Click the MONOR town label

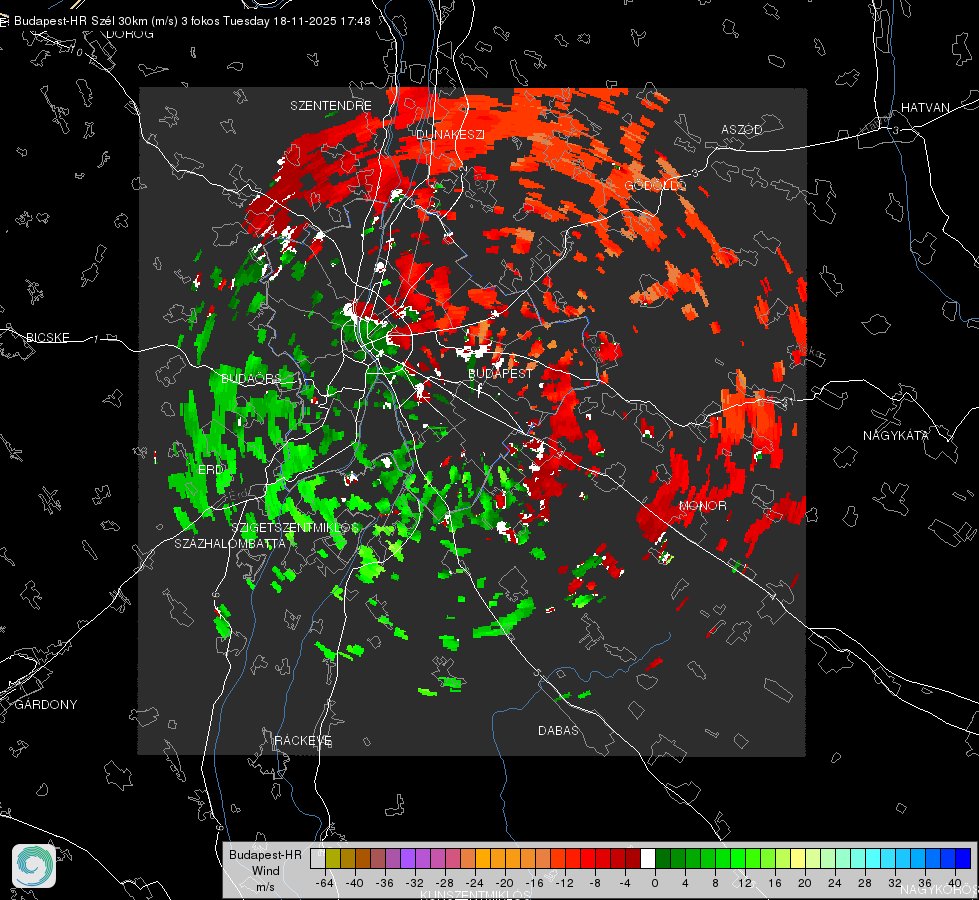[702, 505]
